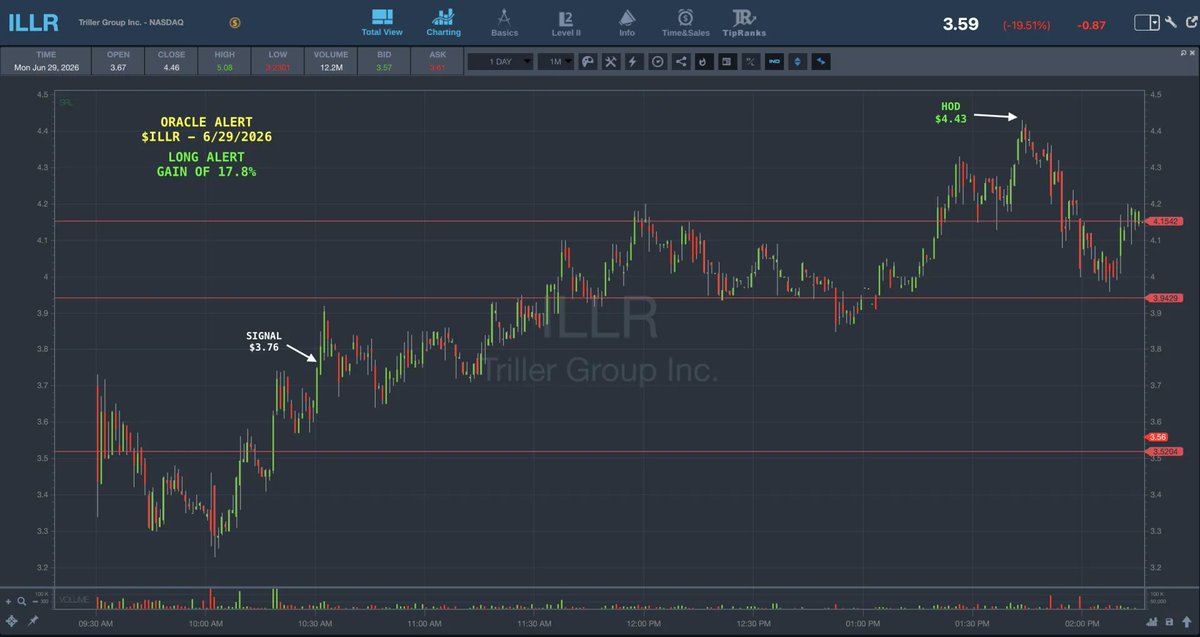Screen dimensions: 1200x637
Task: Zoom in with the plus icon
Action: 8,602
